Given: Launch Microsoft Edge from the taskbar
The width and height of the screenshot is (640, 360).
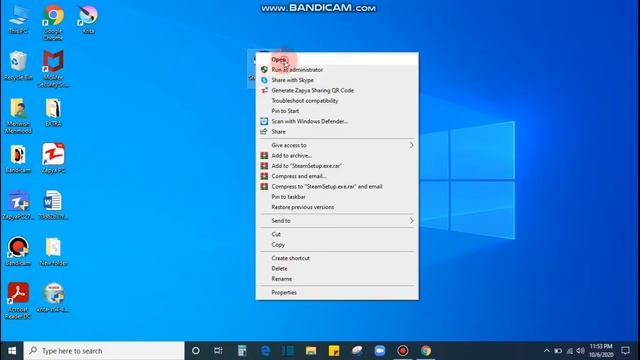Looking at the screenshot, I should click(x=265, y=351).
